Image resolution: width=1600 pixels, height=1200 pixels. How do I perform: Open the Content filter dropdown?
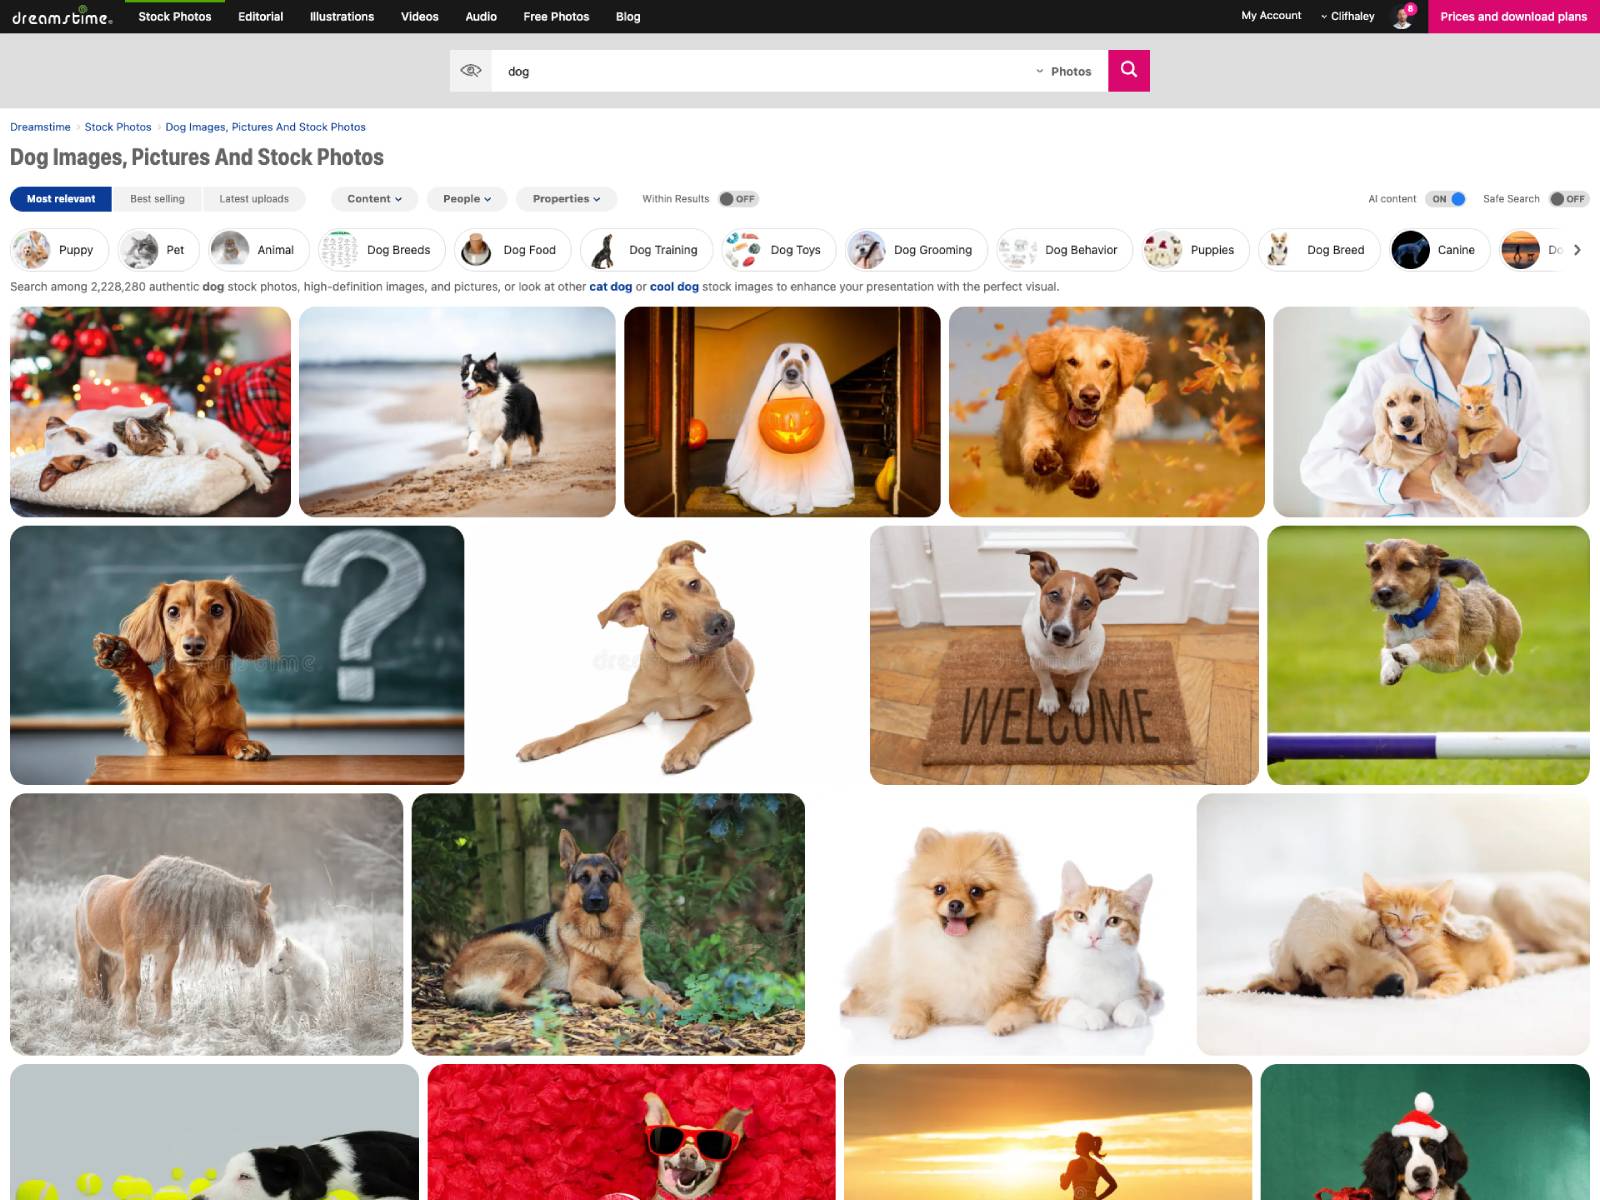(373, 199)
